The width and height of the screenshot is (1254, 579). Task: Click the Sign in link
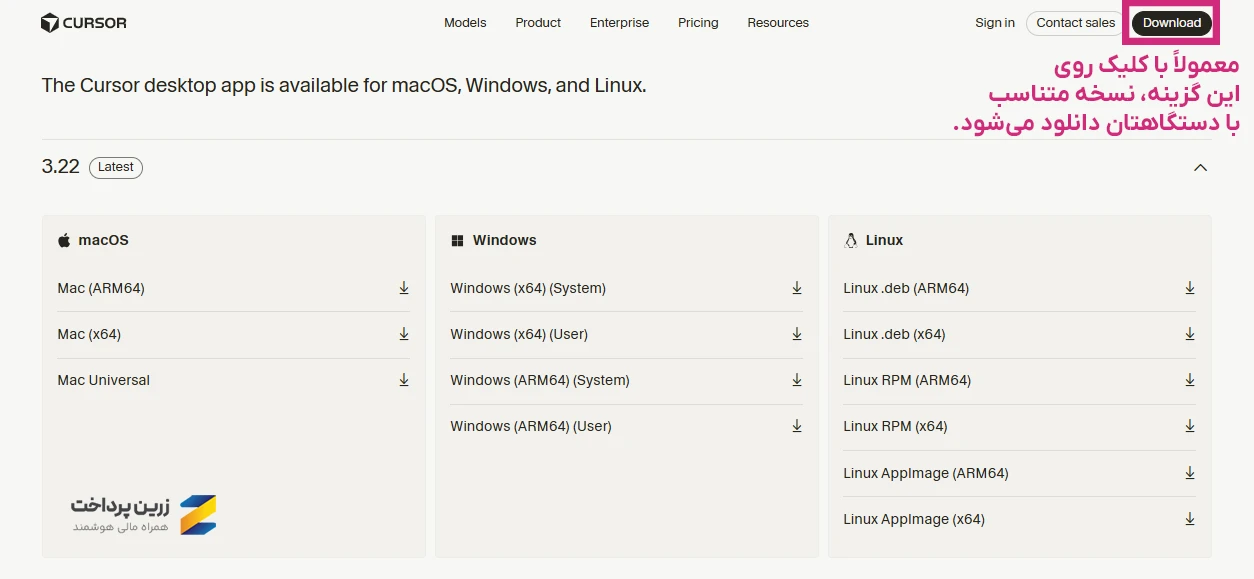[x=995, y=23]
